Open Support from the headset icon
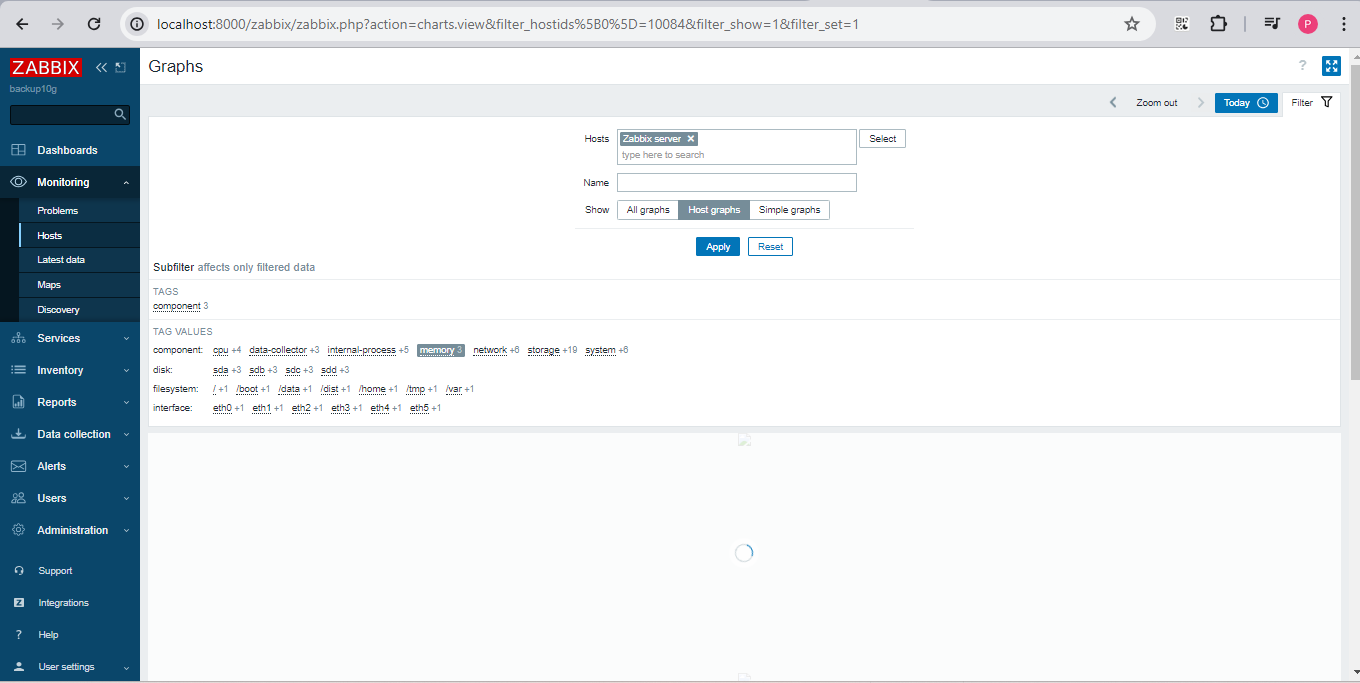Image resolution: width=1360 pixels, height=683 pixels. pyautogui.click(x=19, y=571)
